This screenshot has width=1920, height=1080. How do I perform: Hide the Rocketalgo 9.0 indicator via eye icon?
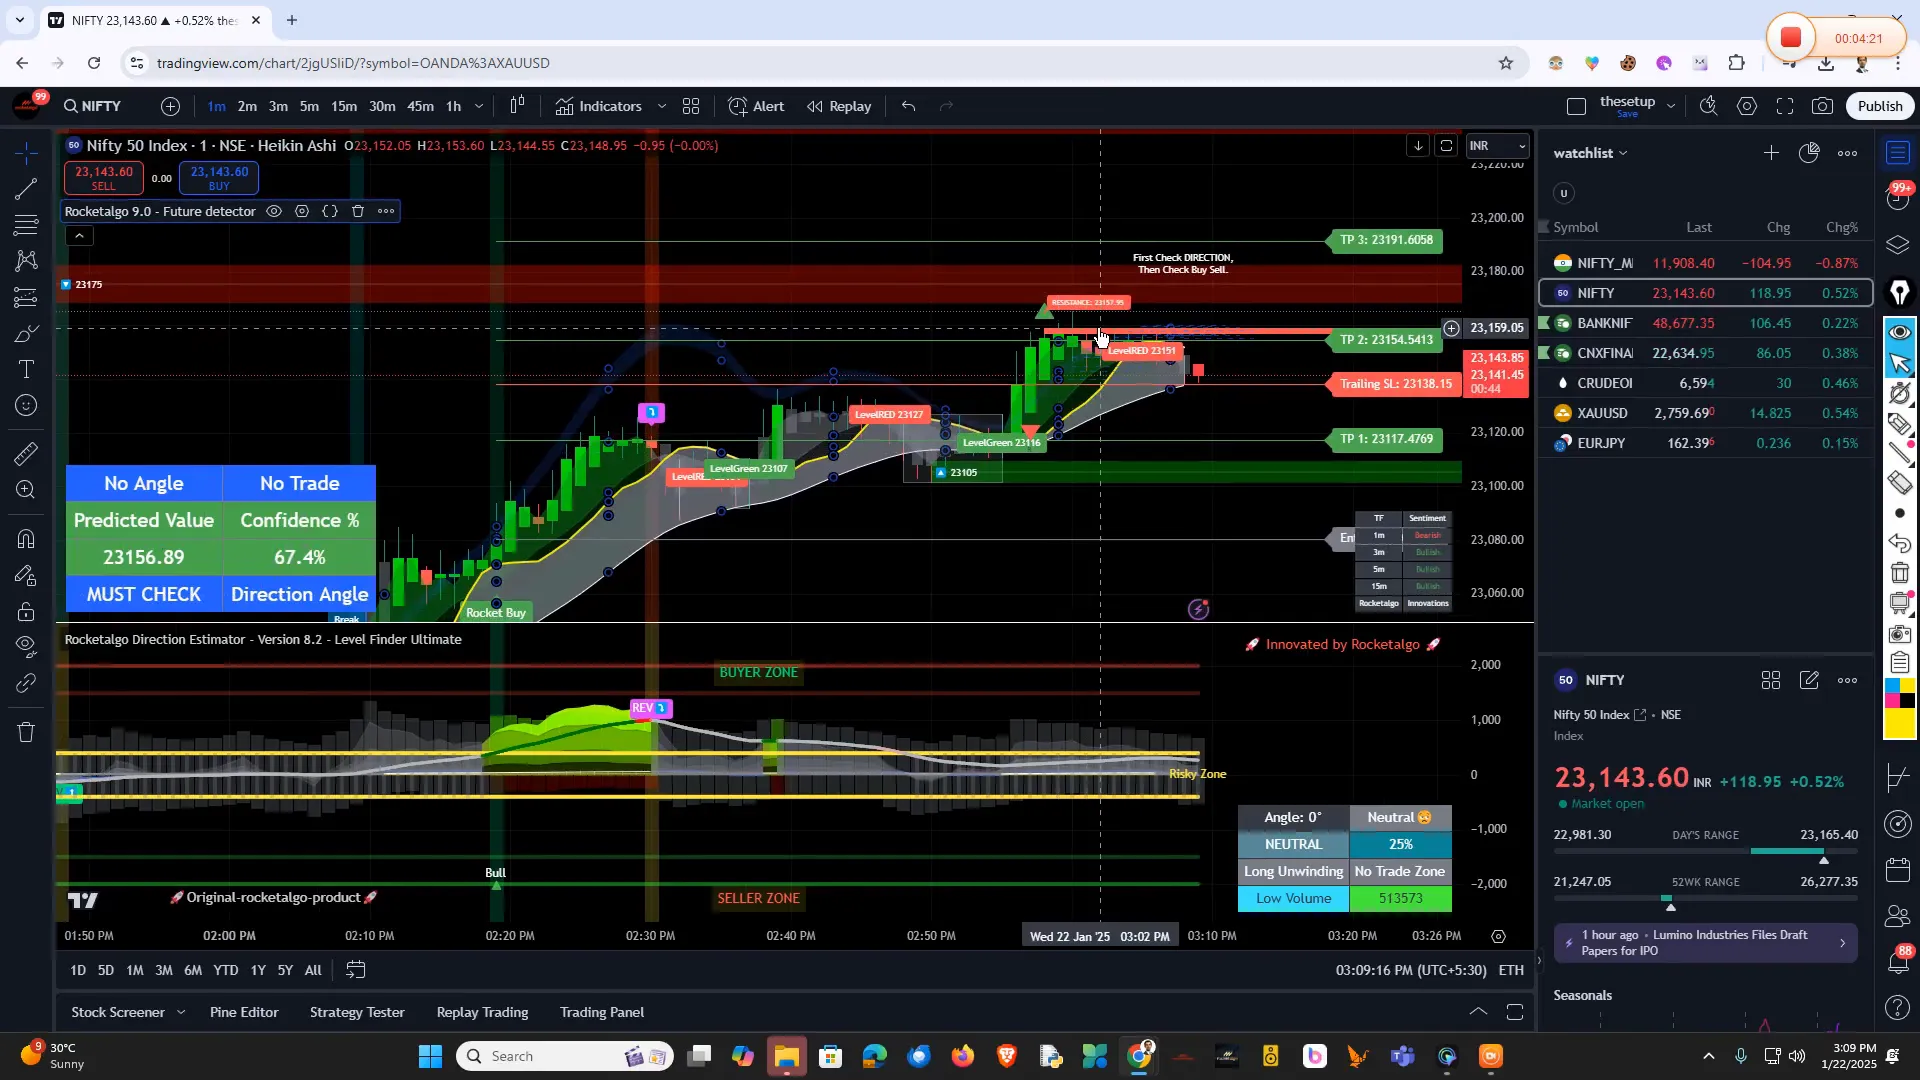coord(274,211)
